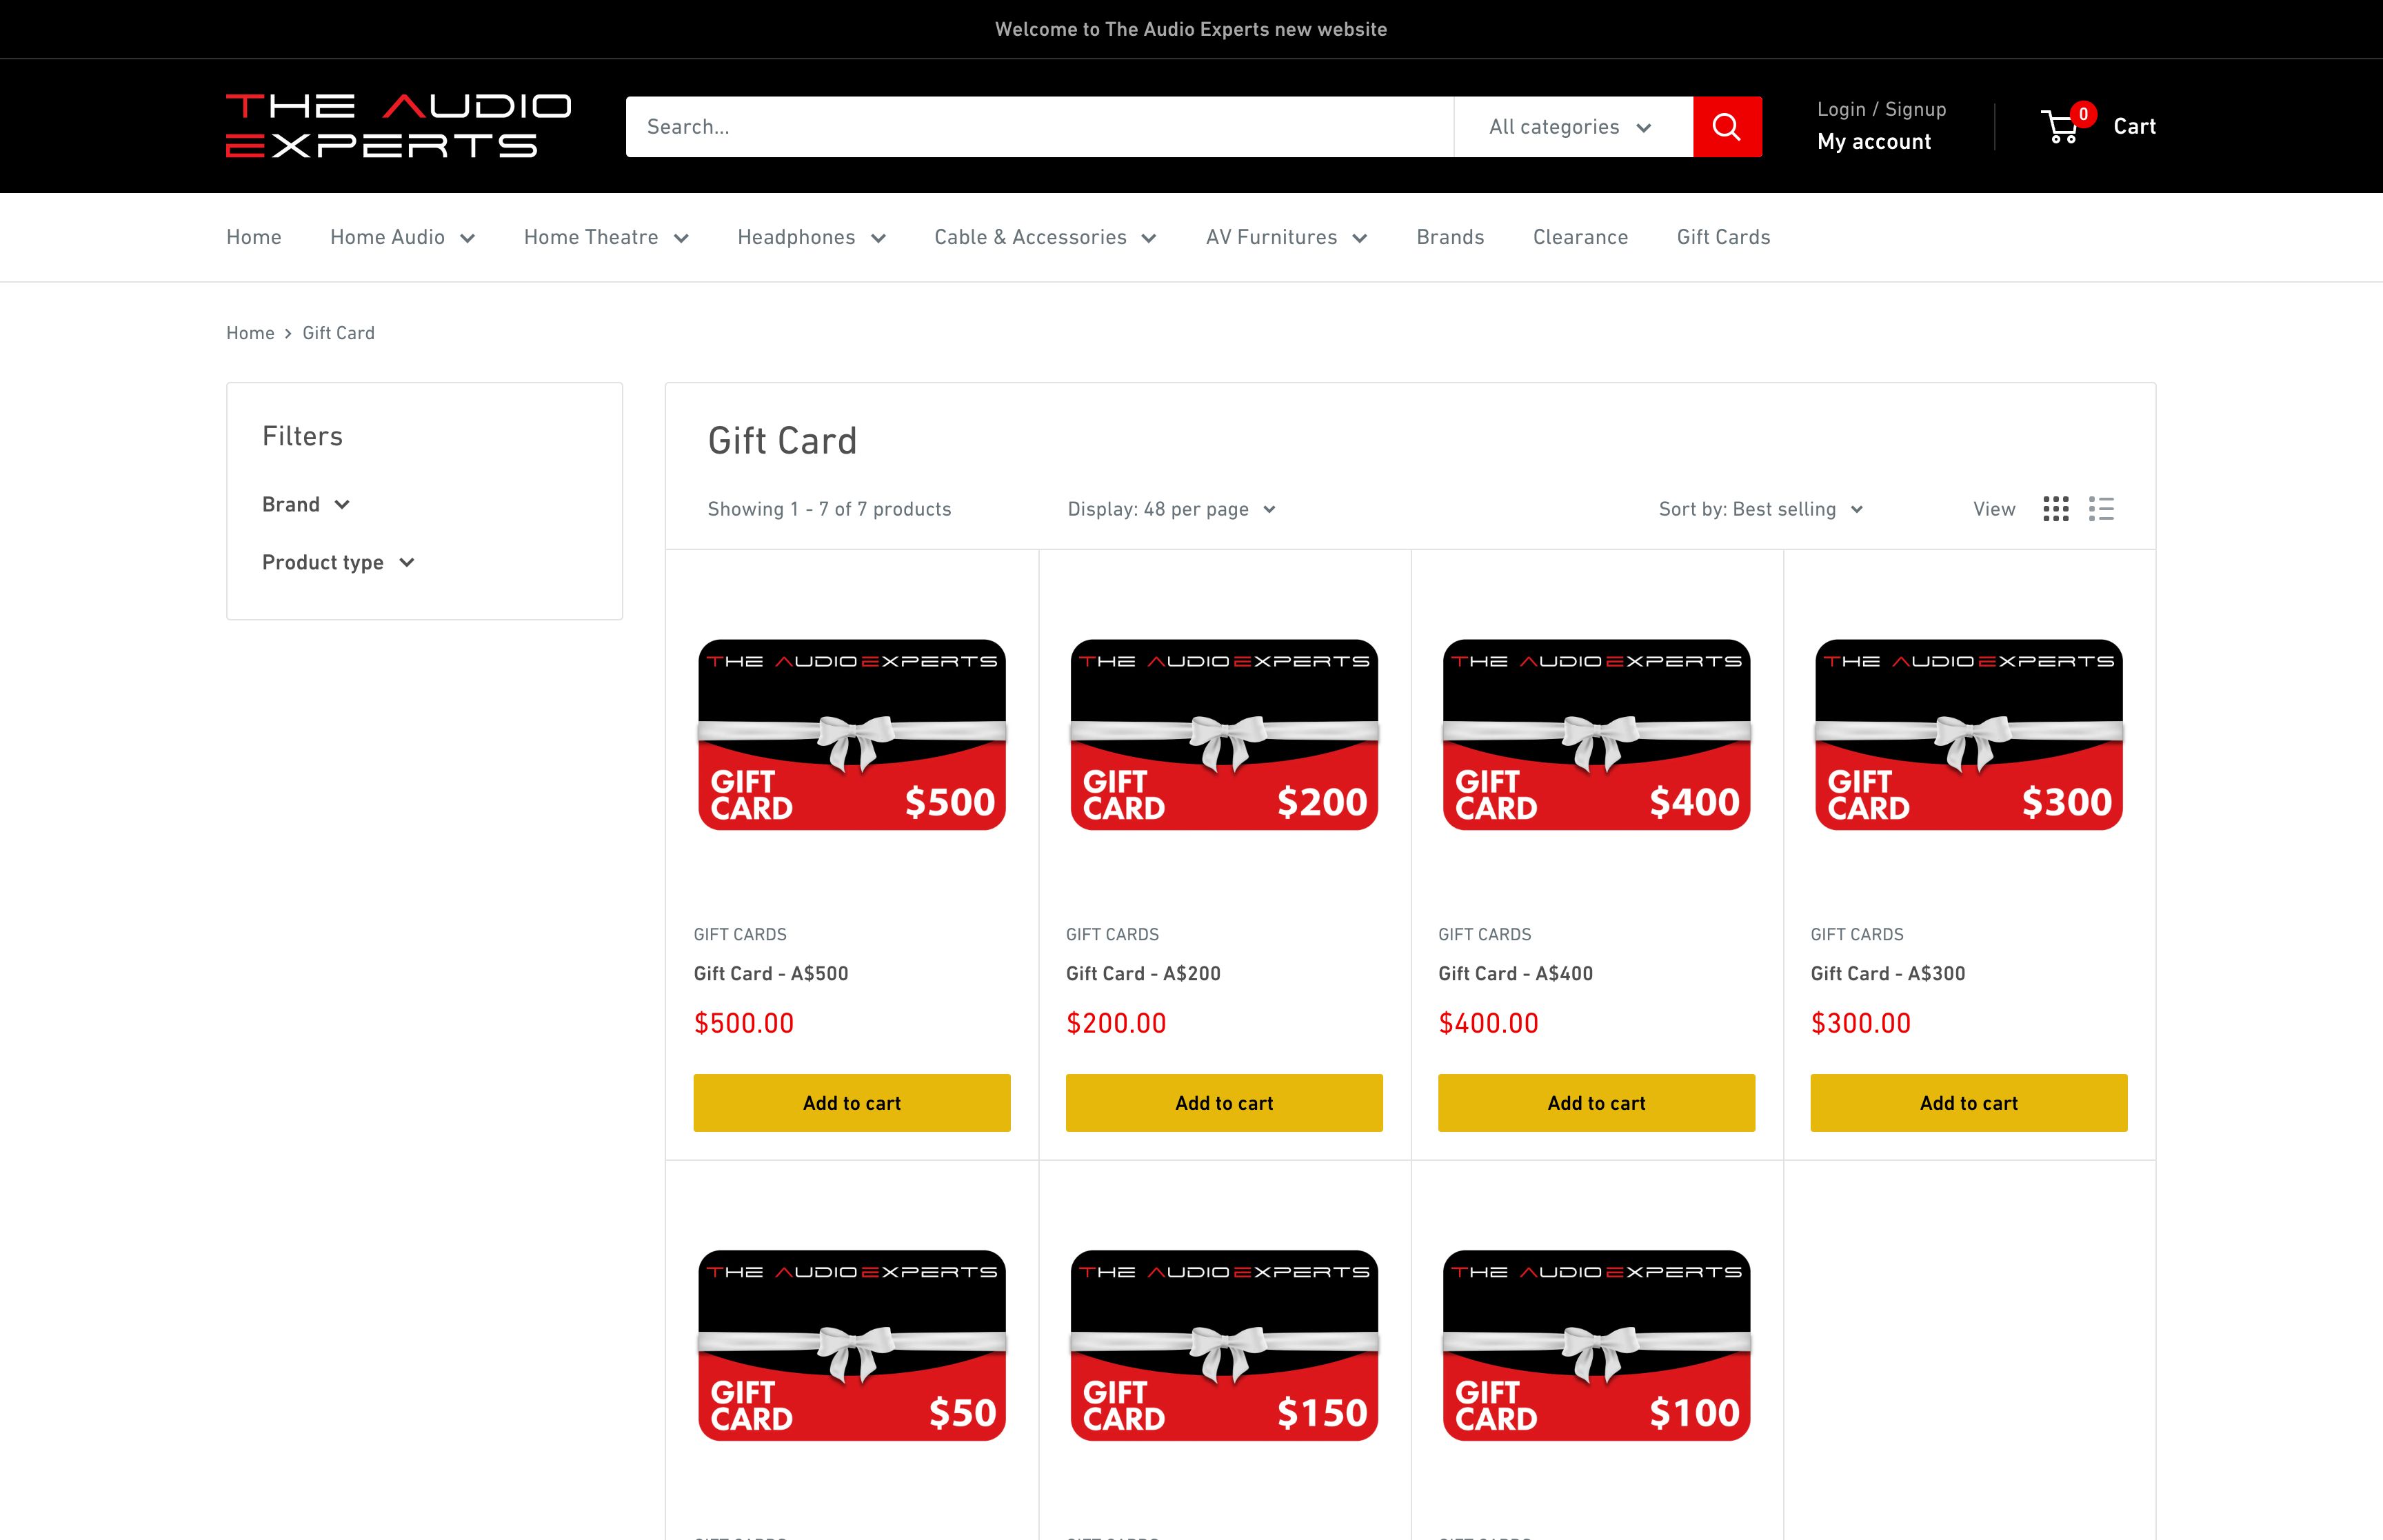Expand the Product type filter

click(338, 562)
